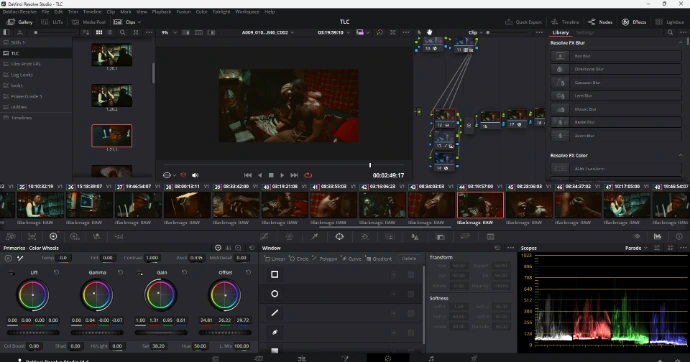Select the hand pan tool in node editor
Screen dimensions: 690x362
point(429,32)
